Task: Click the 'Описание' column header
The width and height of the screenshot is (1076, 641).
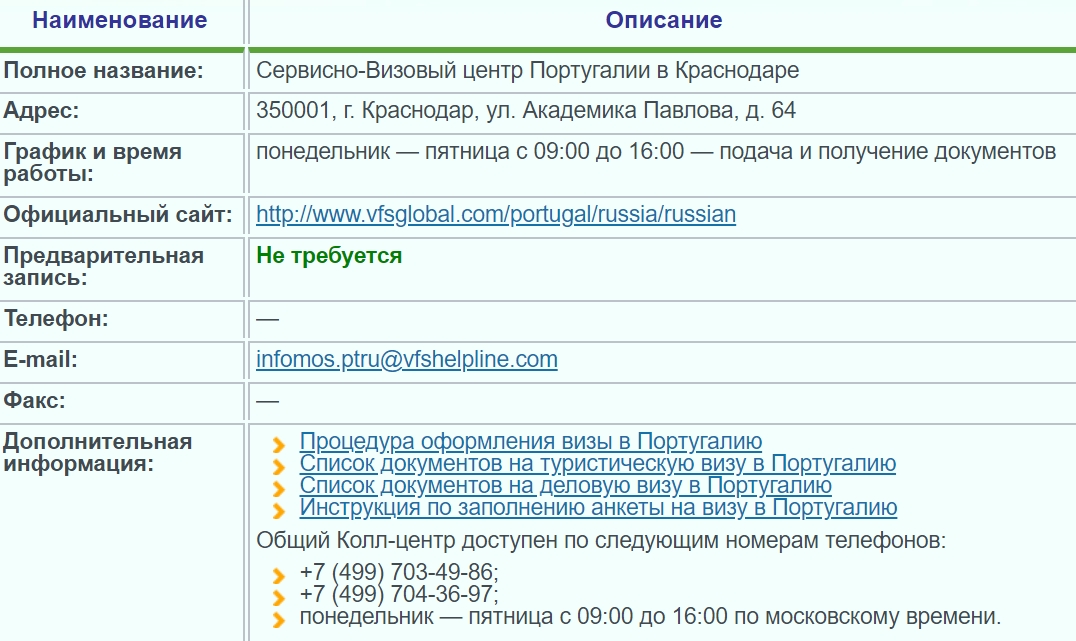Action: click(663, 20)
